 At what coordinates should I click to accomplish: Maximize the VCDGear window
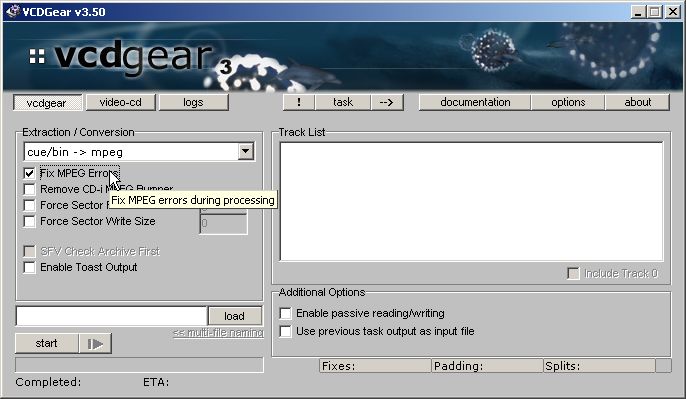(x=655, y=12)
